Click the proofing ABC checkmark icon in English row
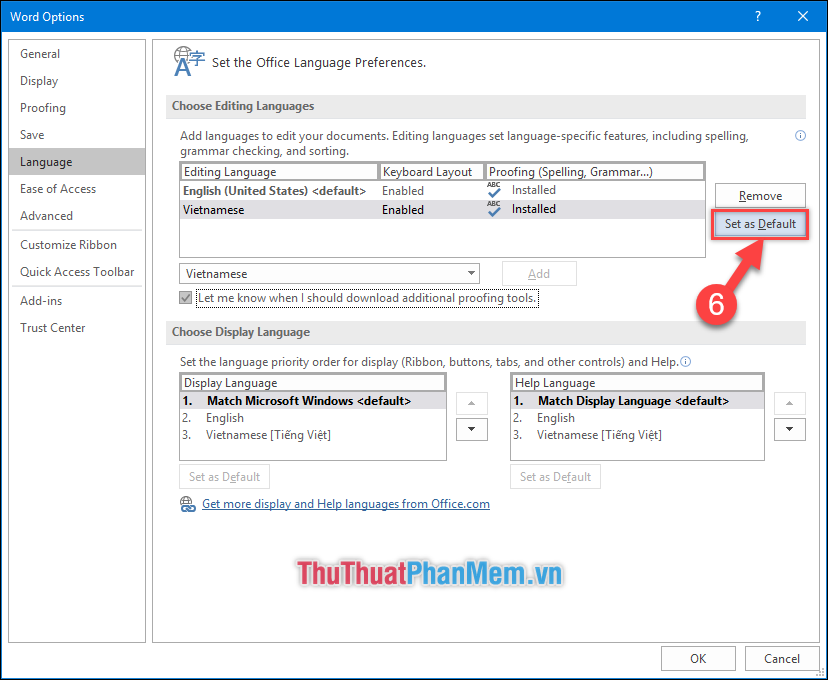The height and width of the screenshot is (680, 828). [494, 190]
